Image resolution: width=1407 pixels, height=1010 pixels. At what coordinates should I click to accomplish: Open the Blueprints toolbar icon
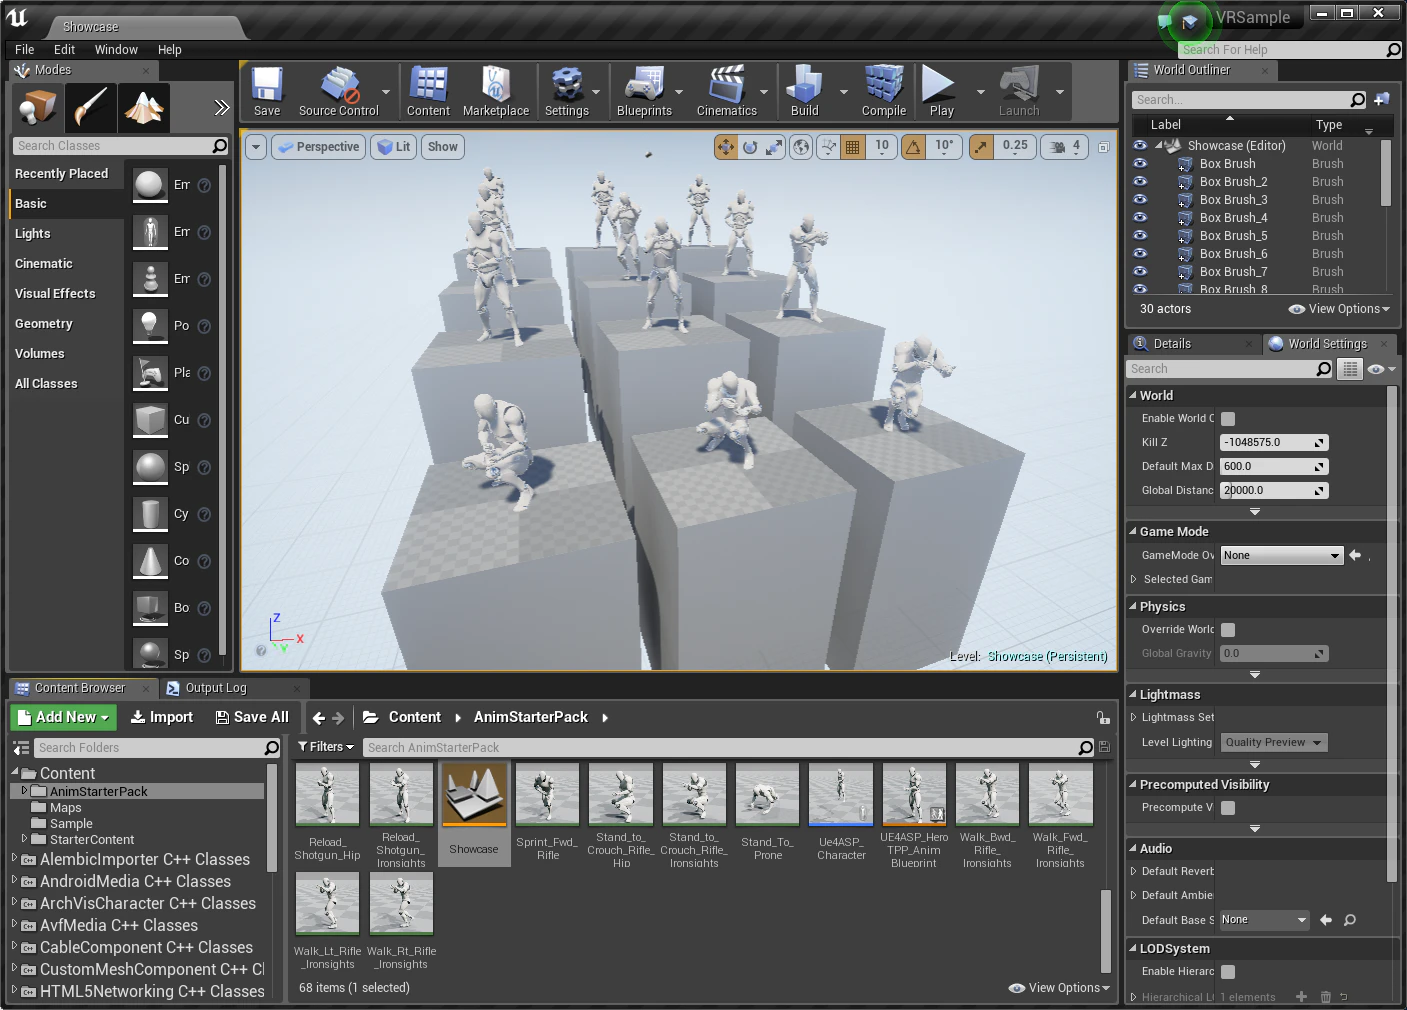pos(644,91)
